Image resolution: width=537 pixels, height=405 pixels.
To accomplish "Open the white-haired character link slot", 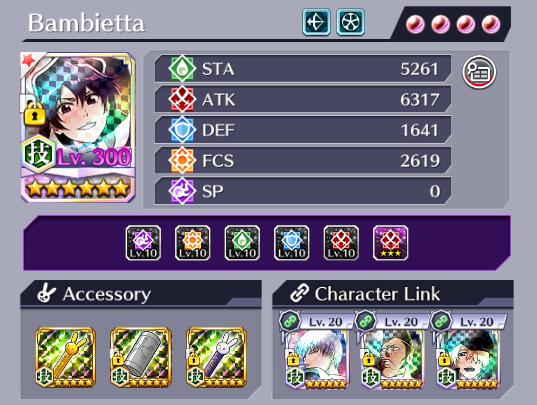I will pos(315,350).
